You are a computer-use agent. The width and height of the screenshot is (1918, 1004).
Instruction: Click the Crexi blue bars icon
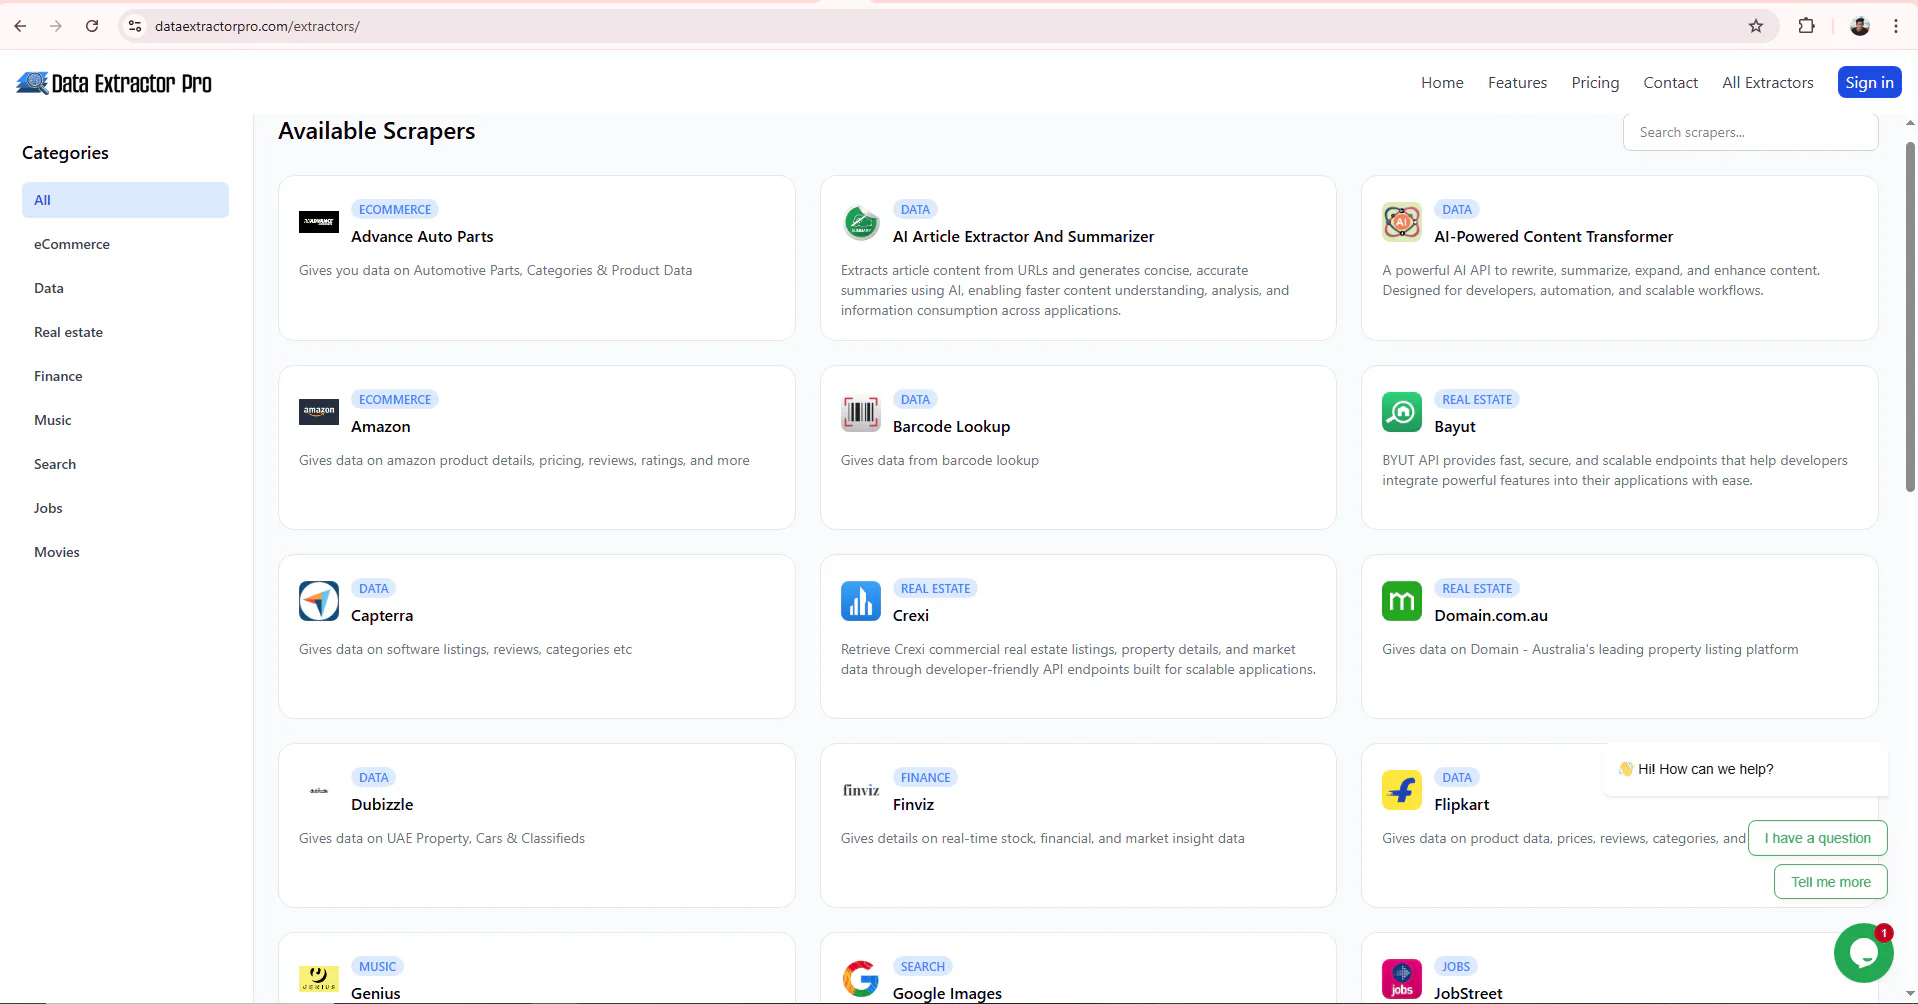(x=860, y=601)
